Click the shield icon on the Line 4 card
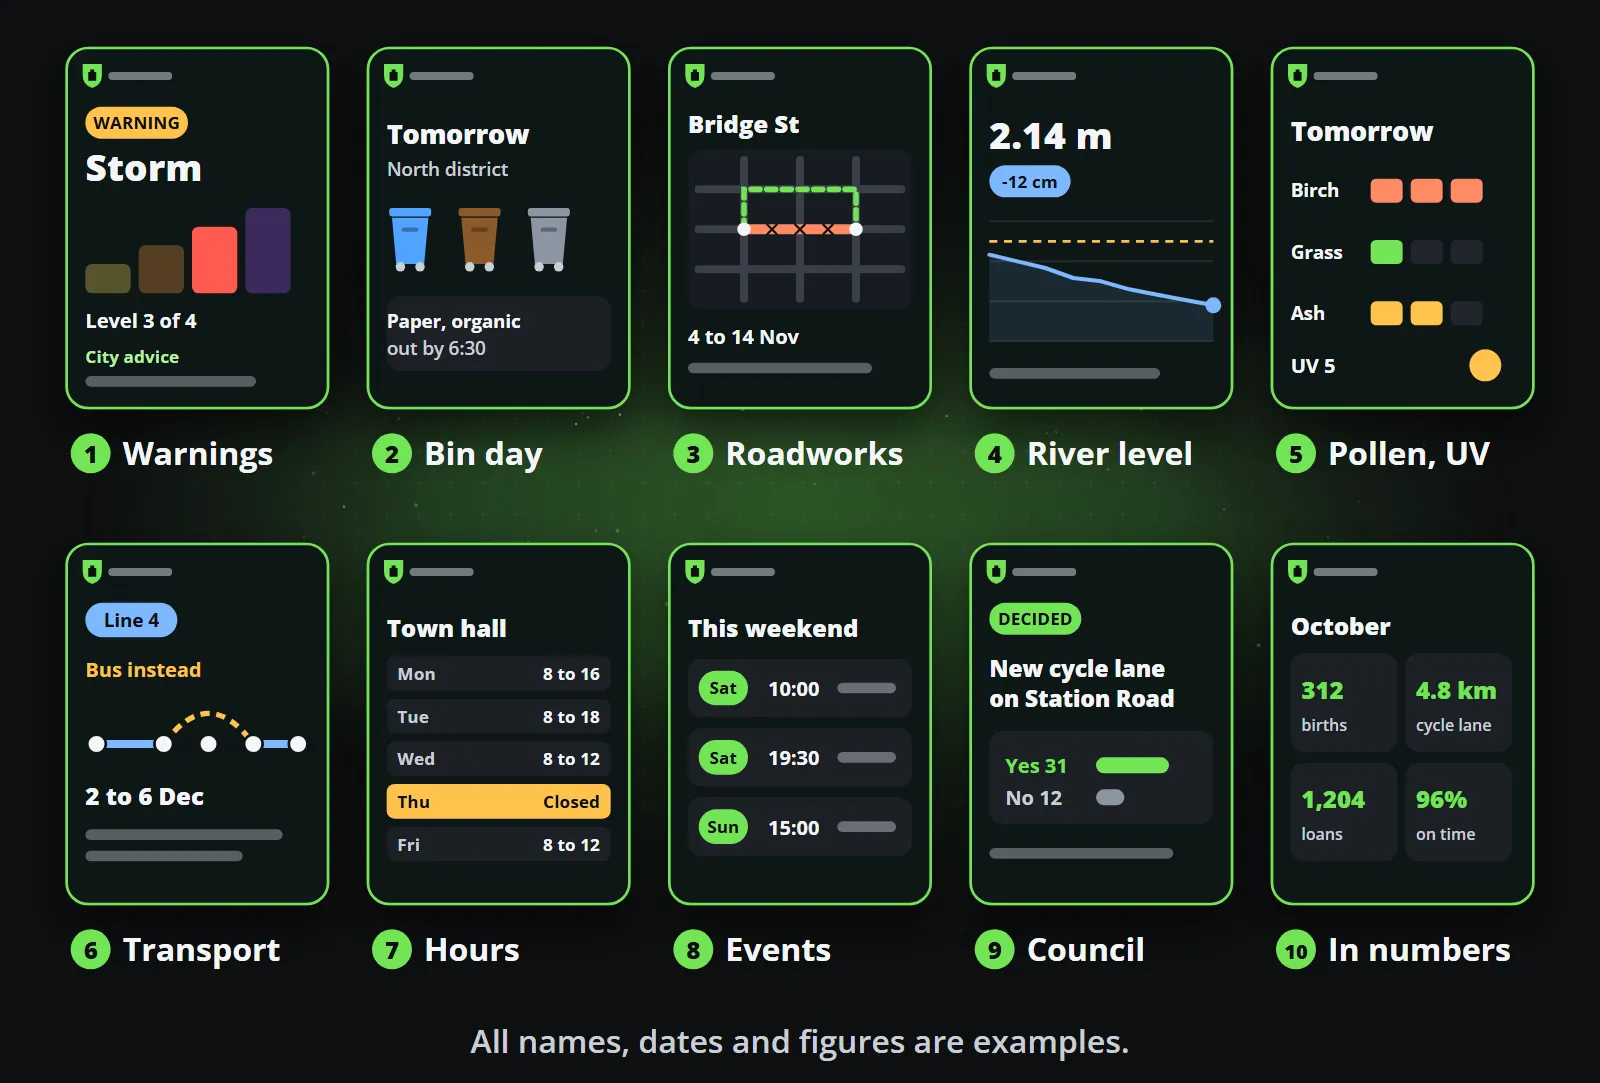Viewport: 1600px width, 1083px height. click(x=92, y=571)
